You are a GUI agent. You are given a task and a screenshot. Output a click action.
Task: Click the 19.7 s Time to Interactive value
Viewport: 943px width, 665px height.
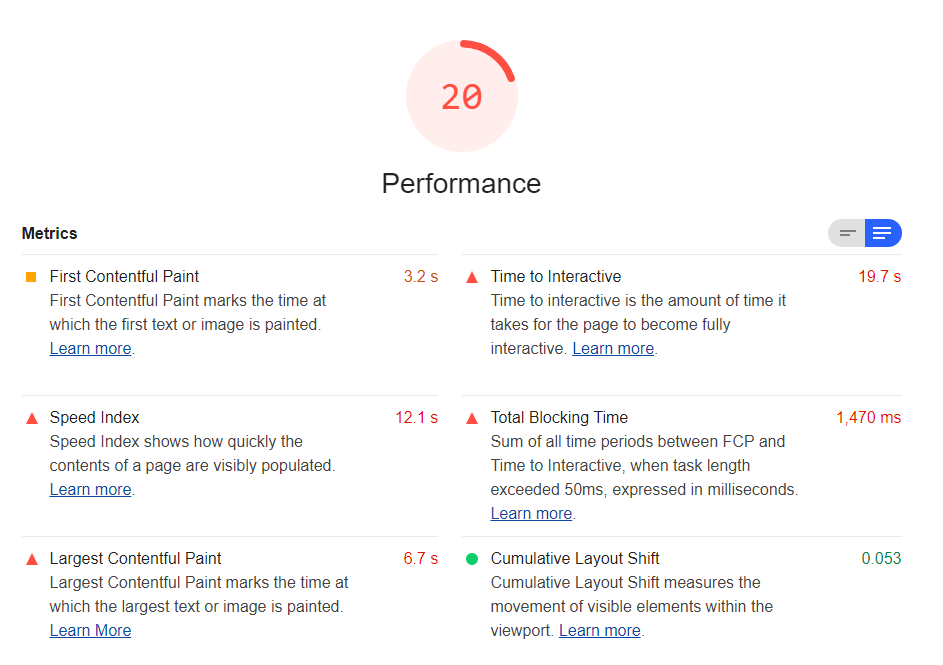coord(878,276)
